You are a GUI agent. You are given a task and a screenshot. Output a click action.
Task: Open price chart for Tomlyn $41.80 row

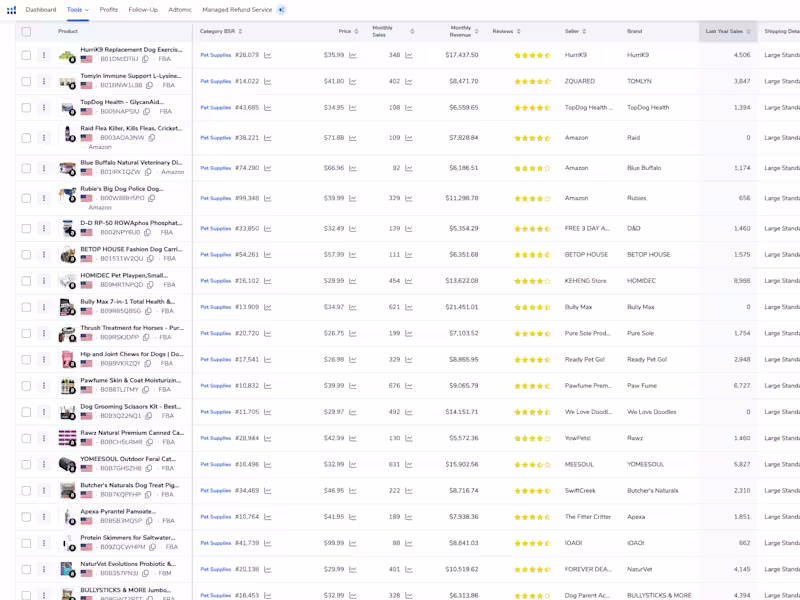[x=353, y=81]
